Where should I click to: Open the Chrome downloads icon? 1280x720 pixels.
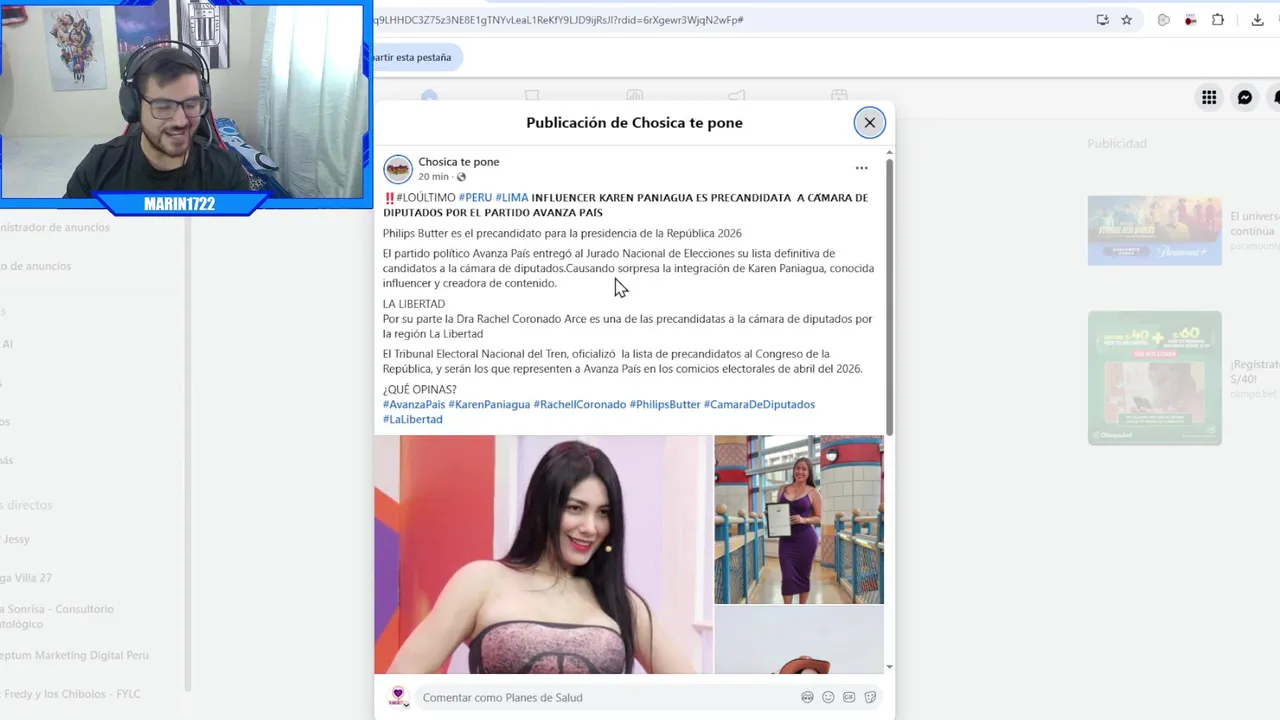(1257, 20)
